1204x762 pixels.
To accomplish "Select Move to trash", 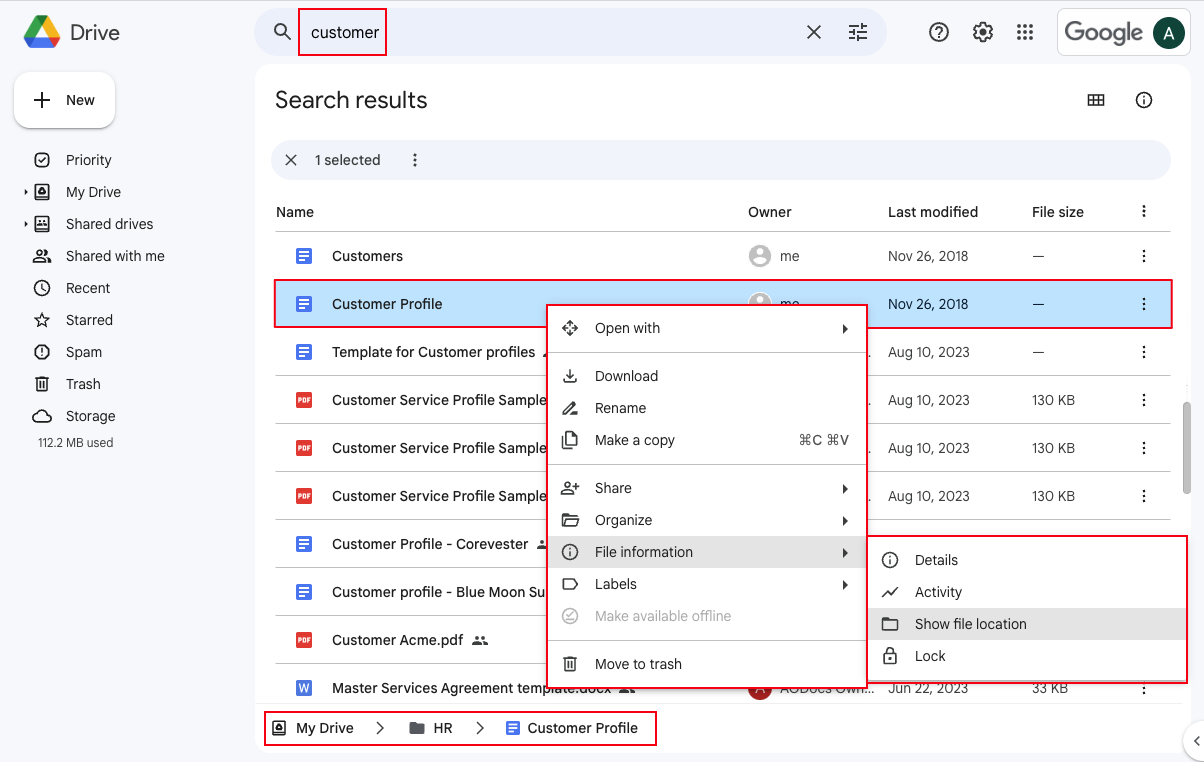I will coord(638,664).
